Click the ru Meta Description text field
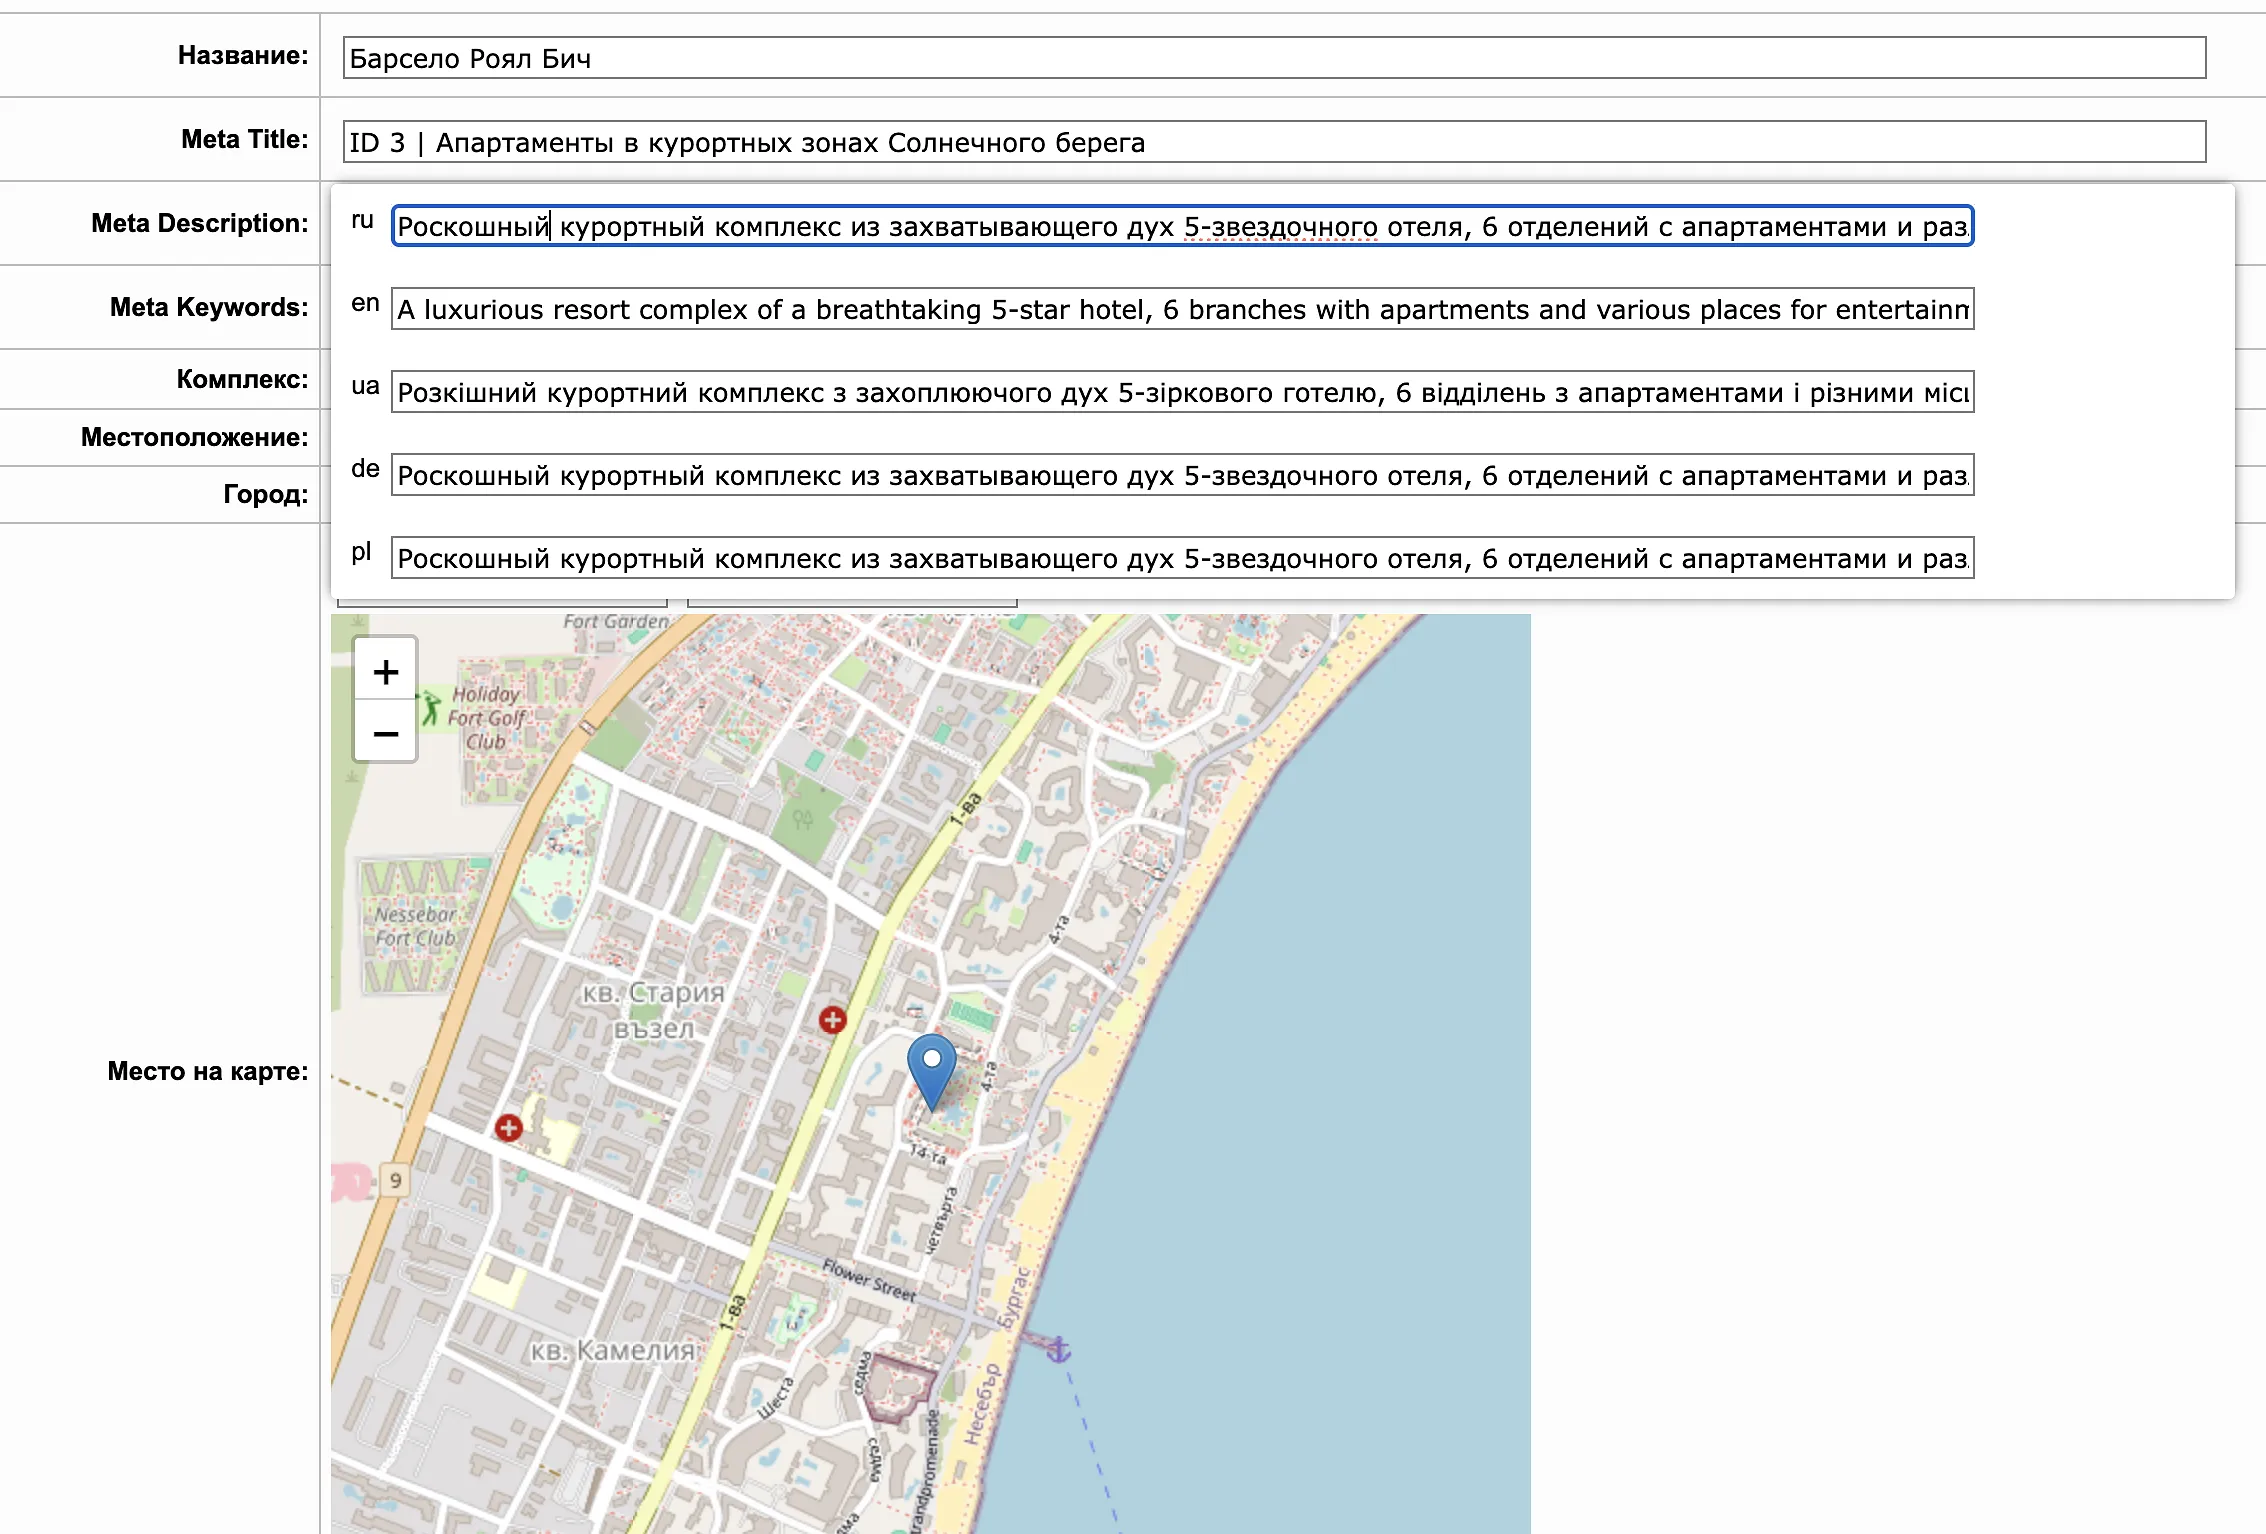The image size is (2266, 1534). pyautogui.click(x=1181, y=226)
